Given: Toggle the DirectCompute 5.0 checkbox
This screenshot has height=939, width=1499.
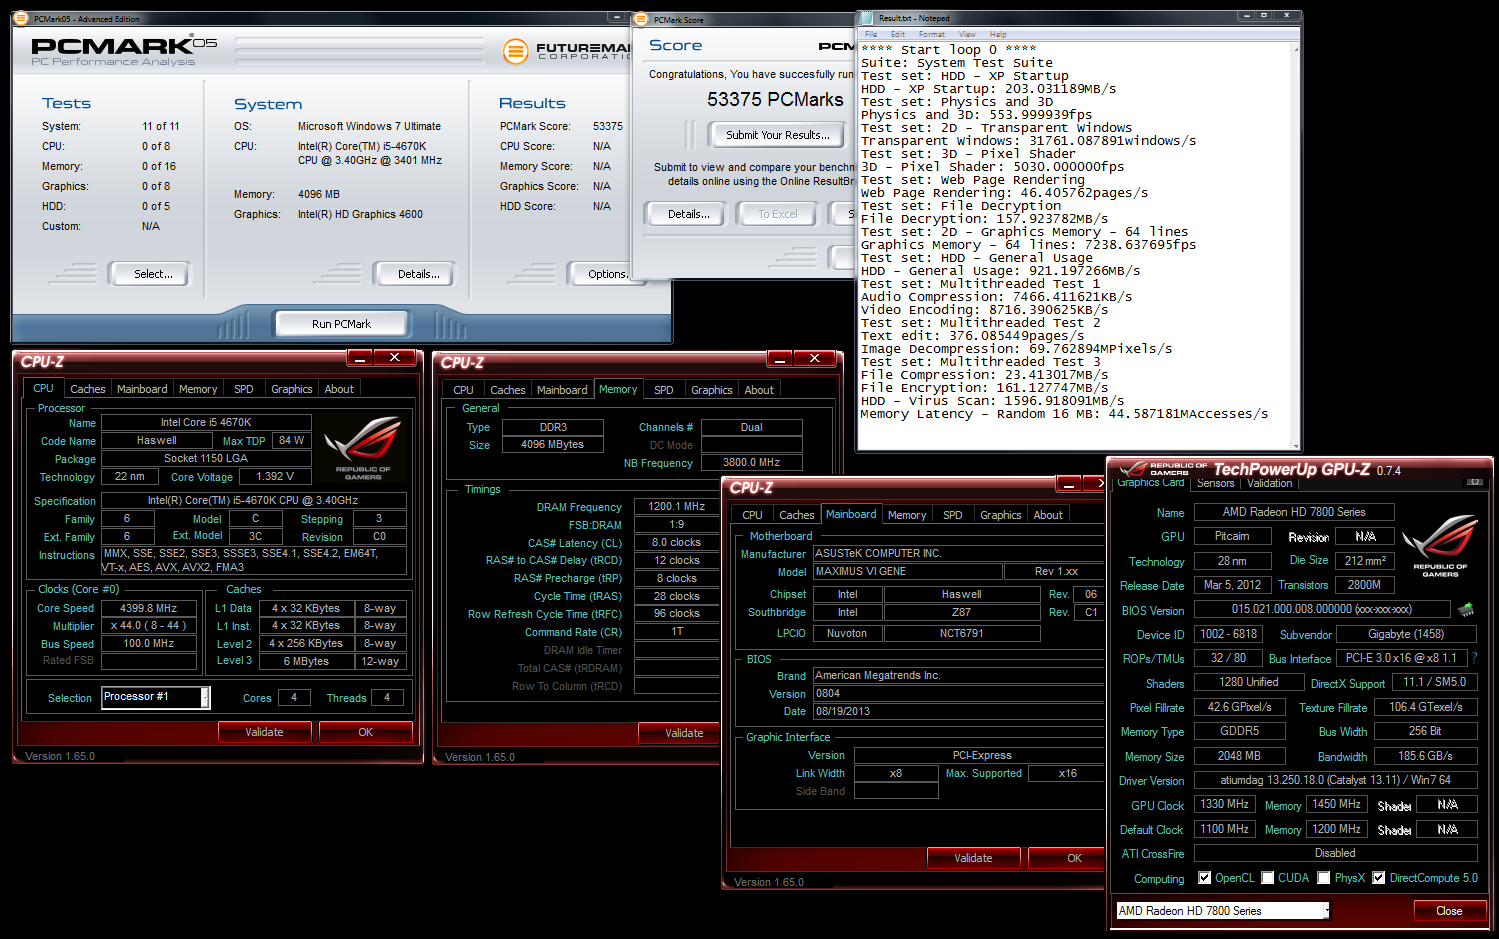Looking at the screenshot, I should tap(1378, 878).
